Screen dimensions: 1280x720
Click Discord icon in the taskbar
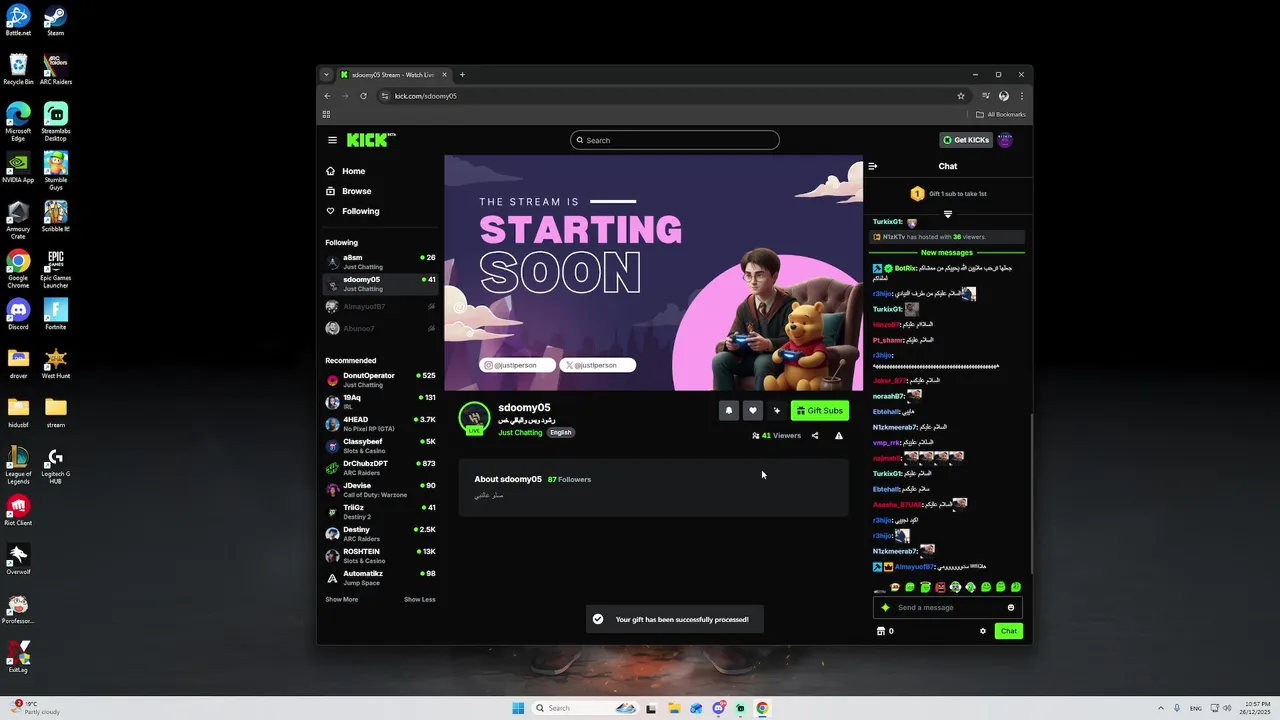coord(718,708)
